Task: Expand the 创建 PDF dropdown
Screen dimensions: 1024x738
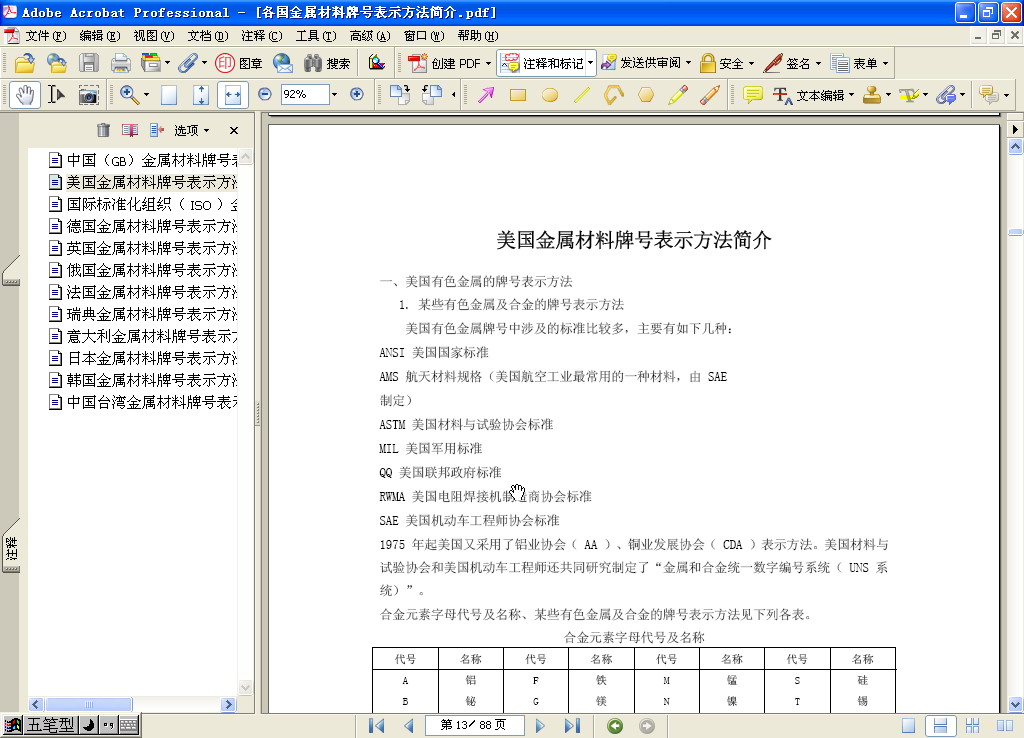Action: [x=488, y=63]
